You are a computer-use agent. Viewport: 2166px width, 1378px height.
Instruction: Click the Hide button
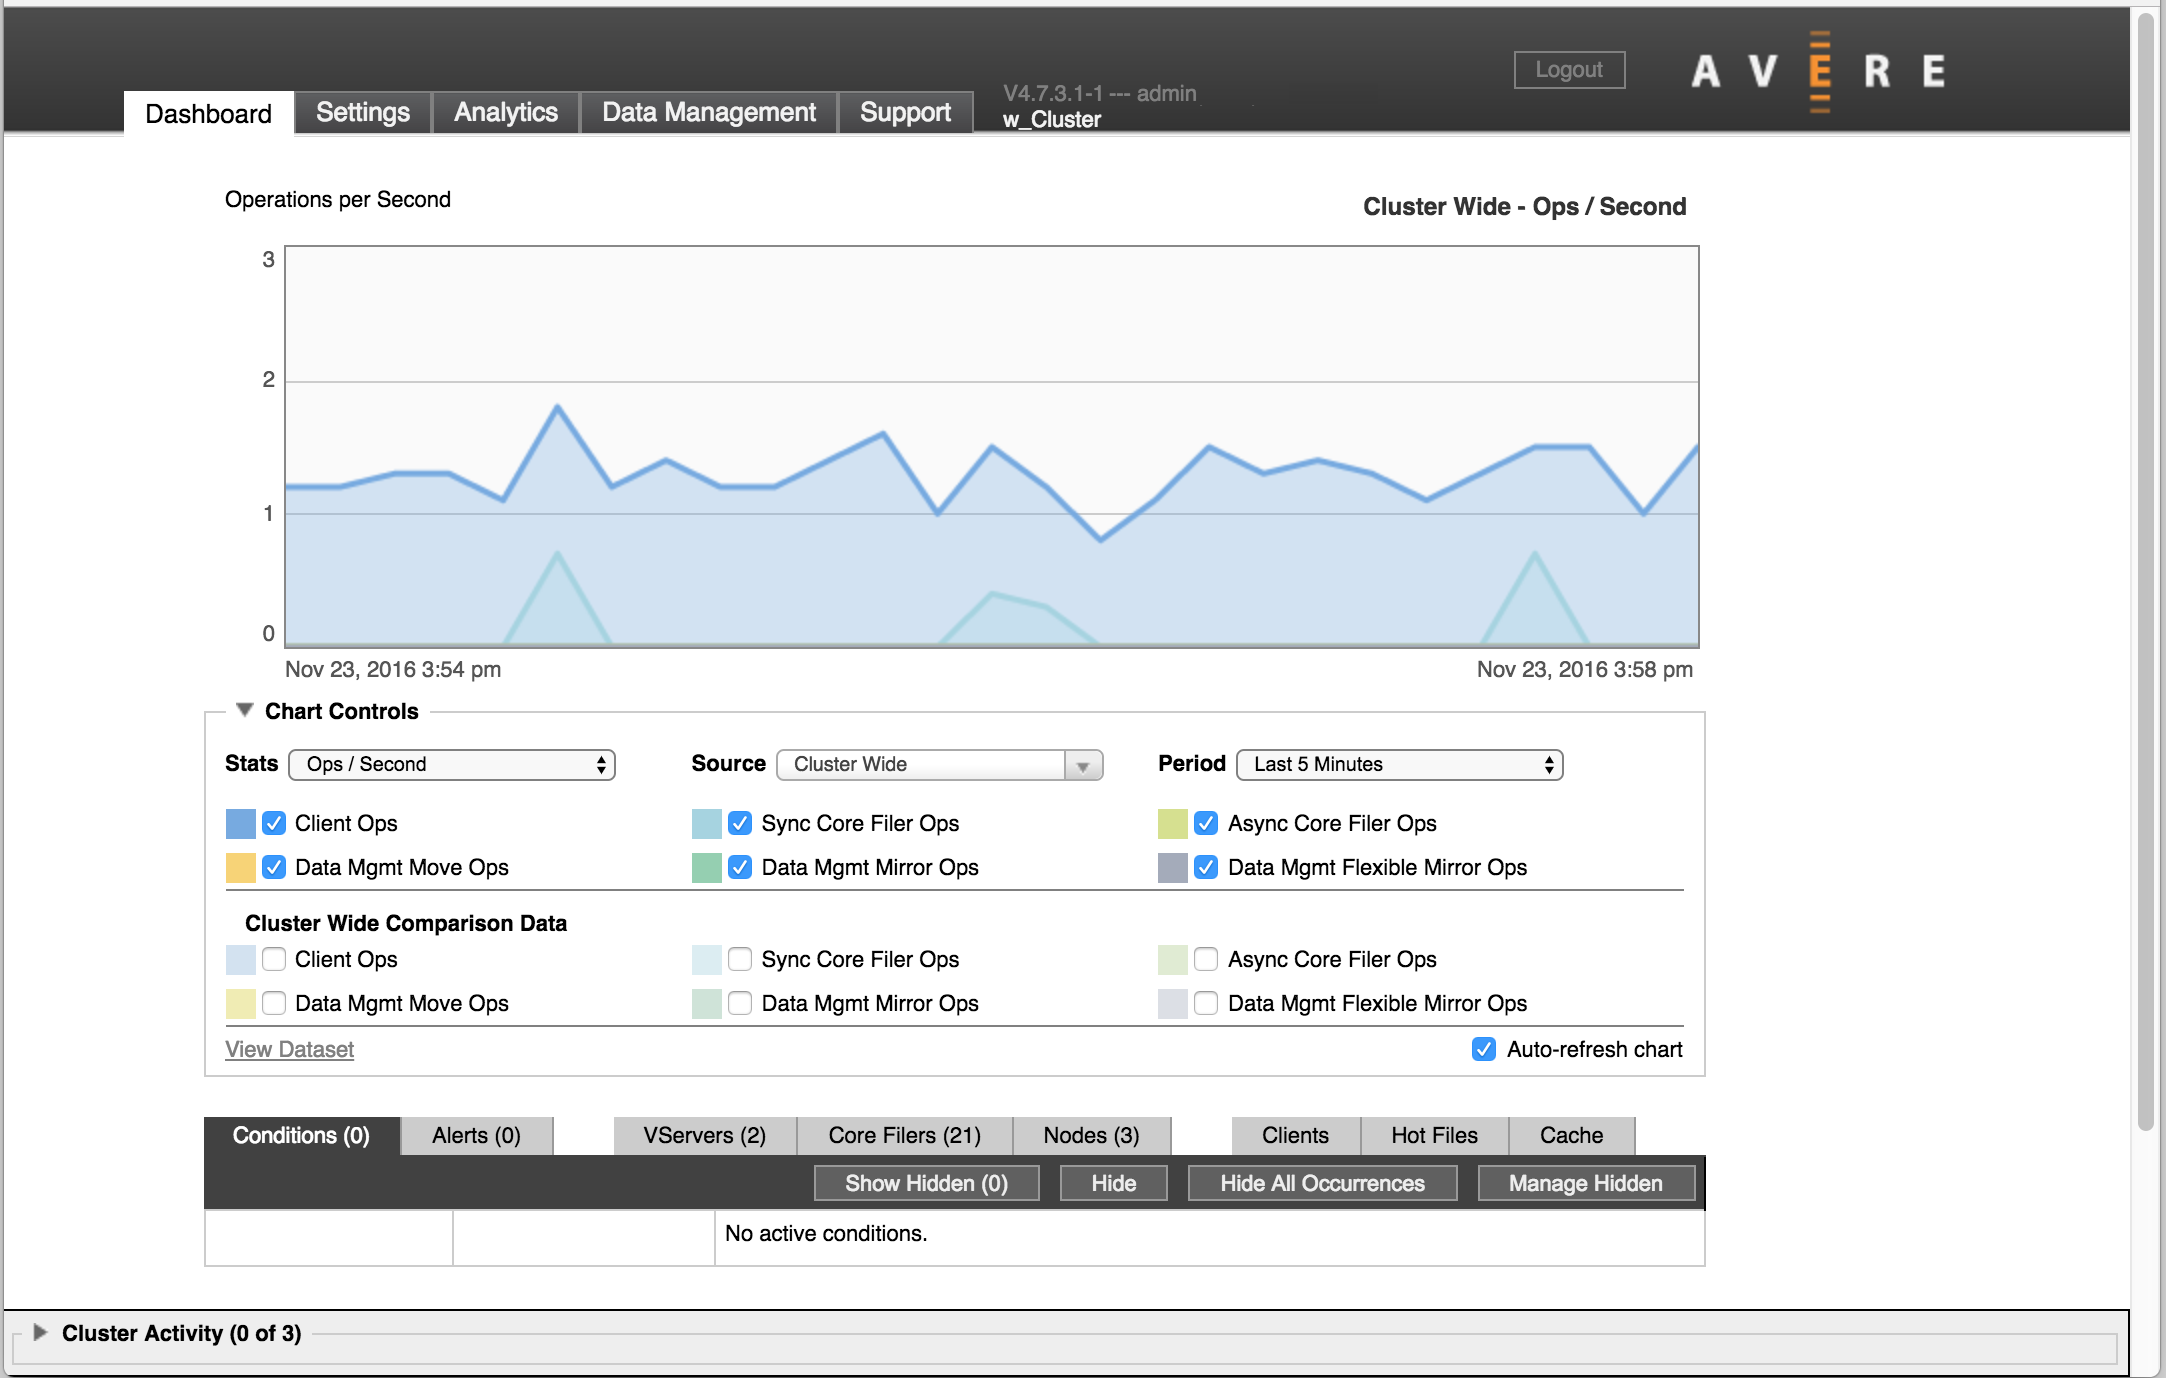click(x=1113, y=1183)
